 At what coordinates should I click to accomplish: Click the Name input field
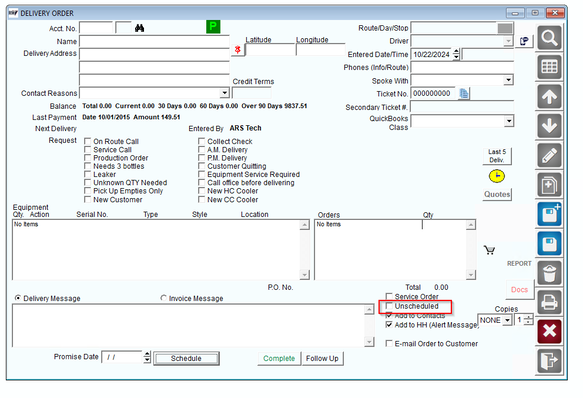pyautogui.click(x=154, y=42)
